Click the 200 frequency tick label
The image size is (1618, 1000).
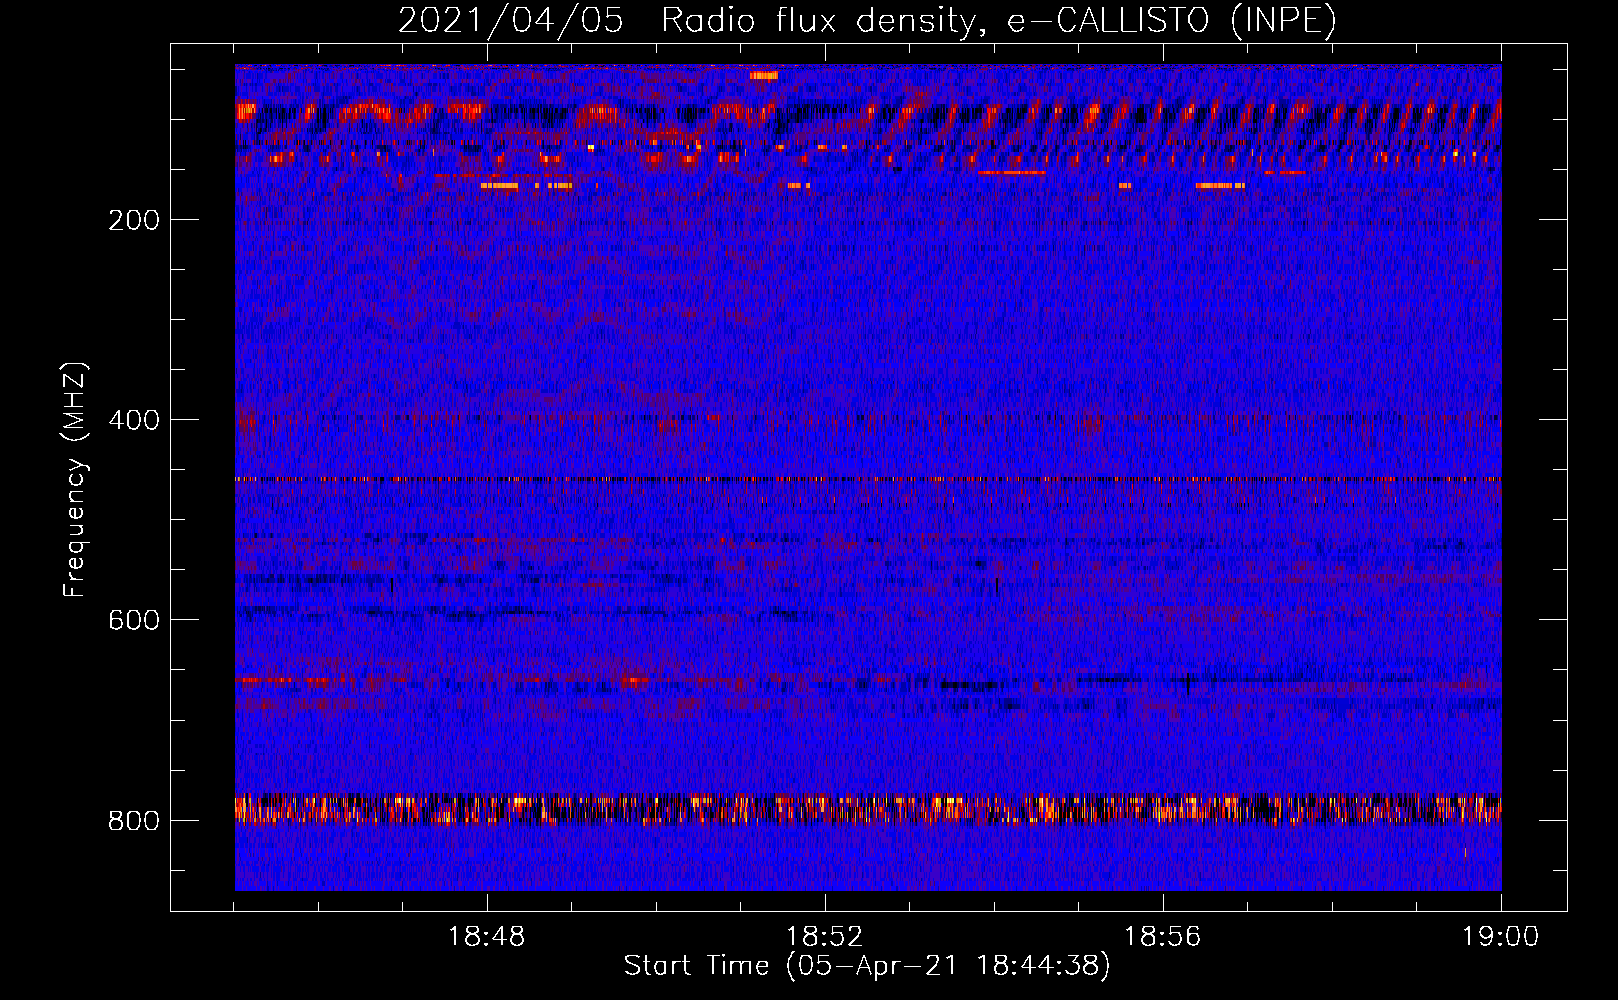coord(134,220)
